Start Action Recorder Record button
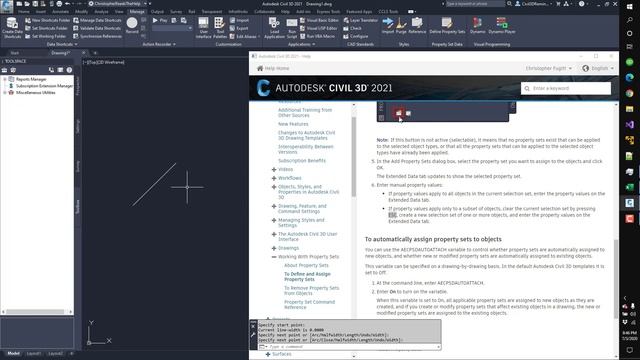Screen dimensions: 640x360 click(132, 26)
